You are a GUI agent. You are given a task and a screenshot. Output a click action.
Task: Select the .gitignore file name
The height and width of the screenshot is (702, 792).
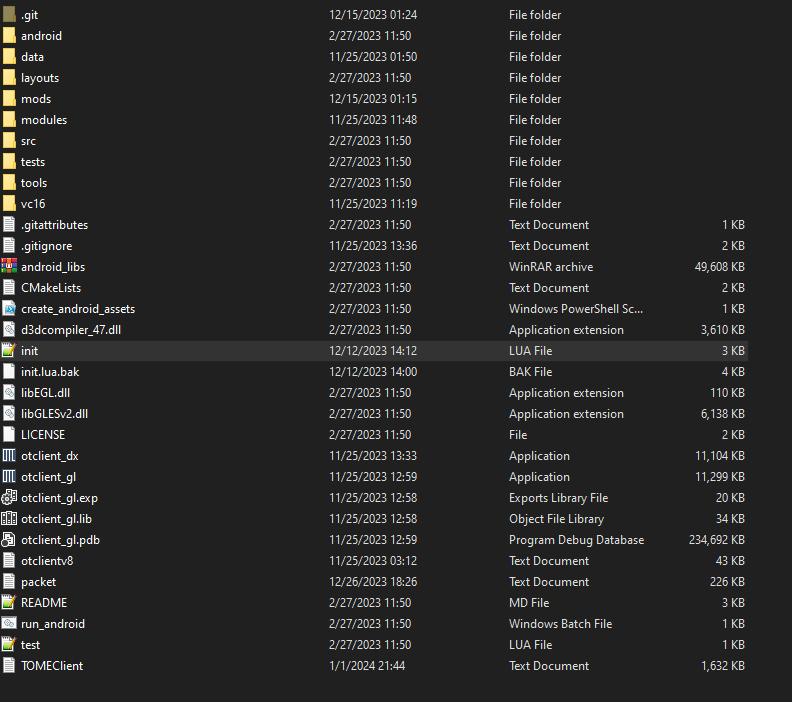coord(46,246)
